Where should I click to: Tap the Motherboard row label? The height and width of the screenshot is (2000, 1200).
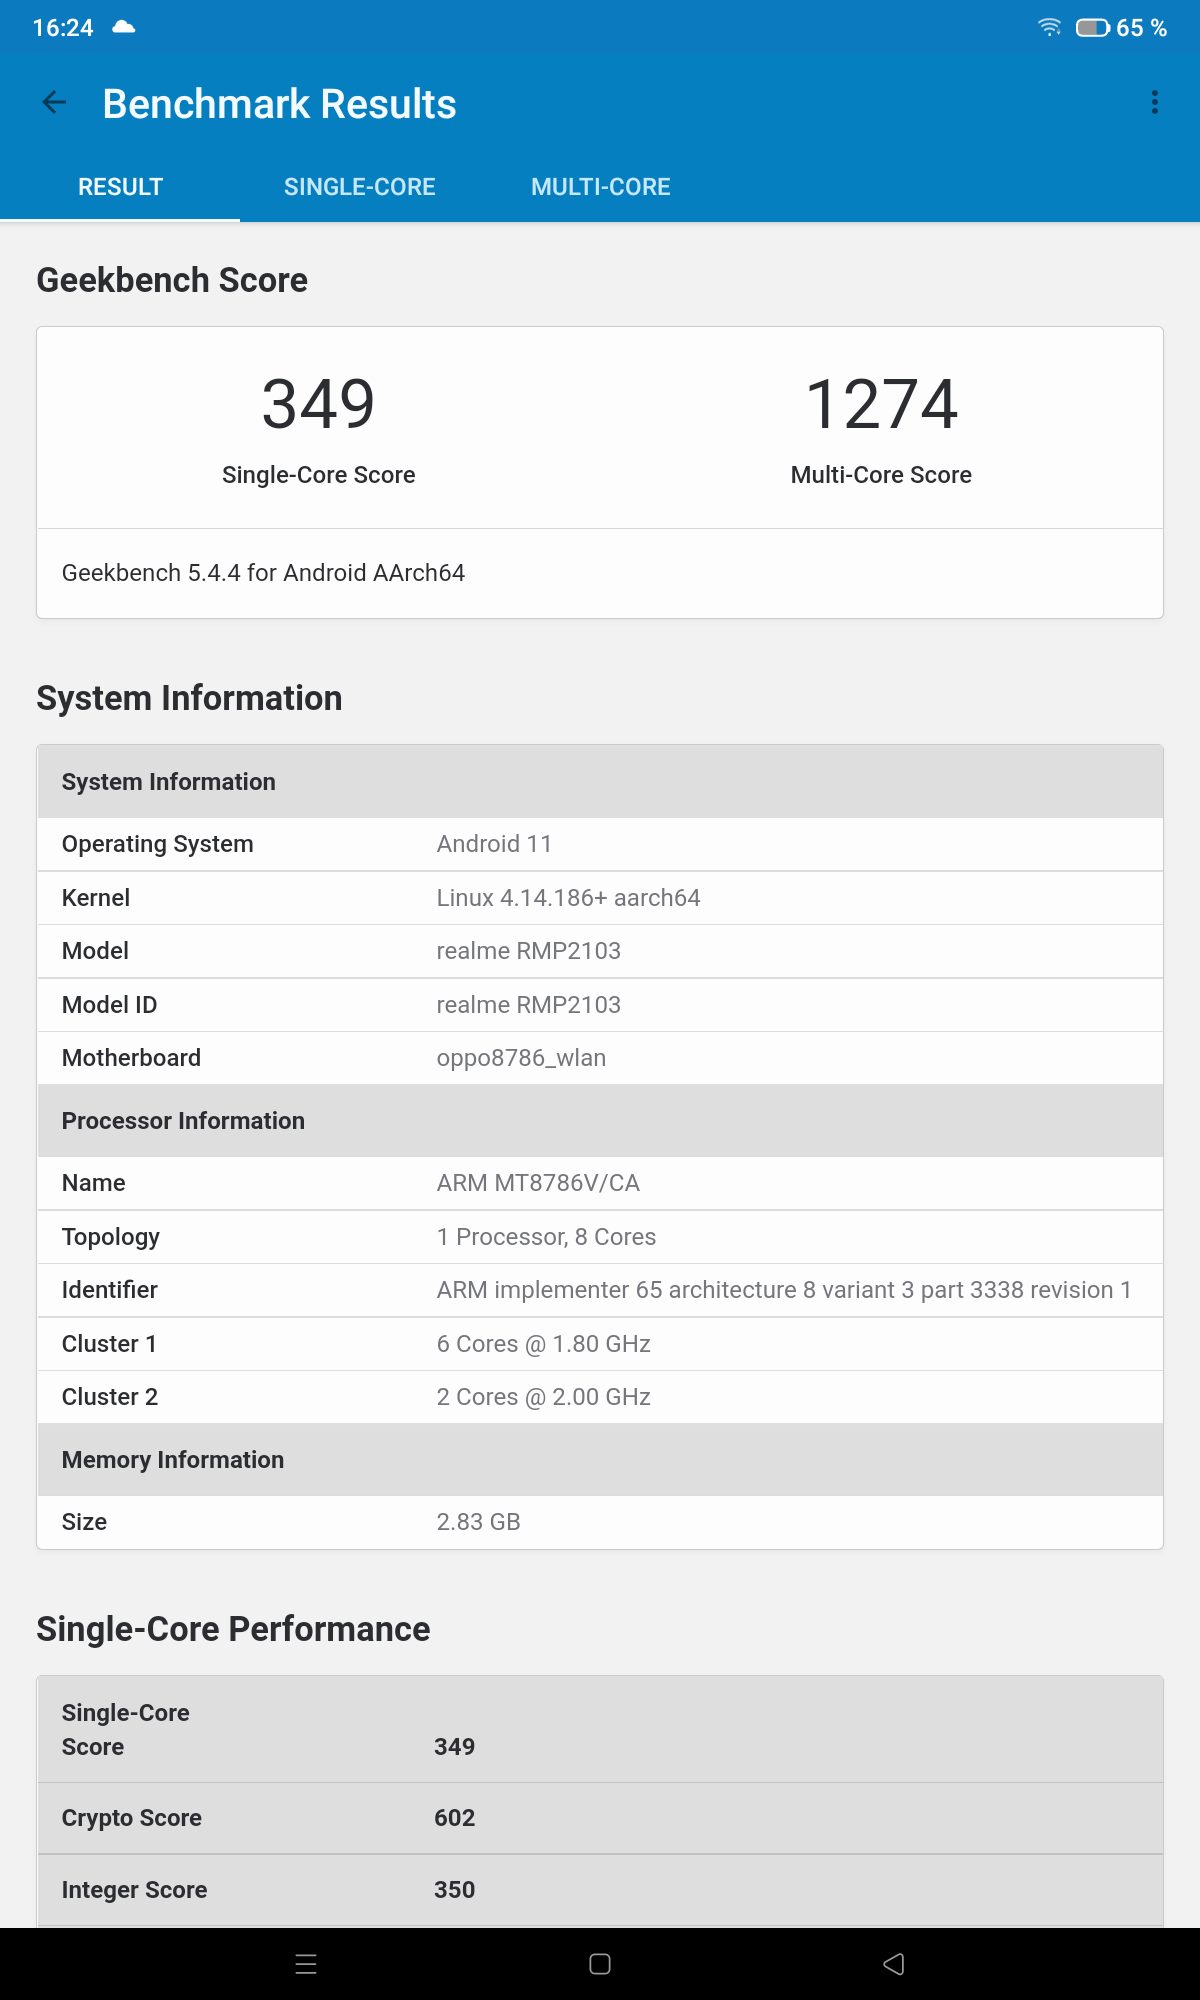pyautogui.click(x=131, y=1058)
